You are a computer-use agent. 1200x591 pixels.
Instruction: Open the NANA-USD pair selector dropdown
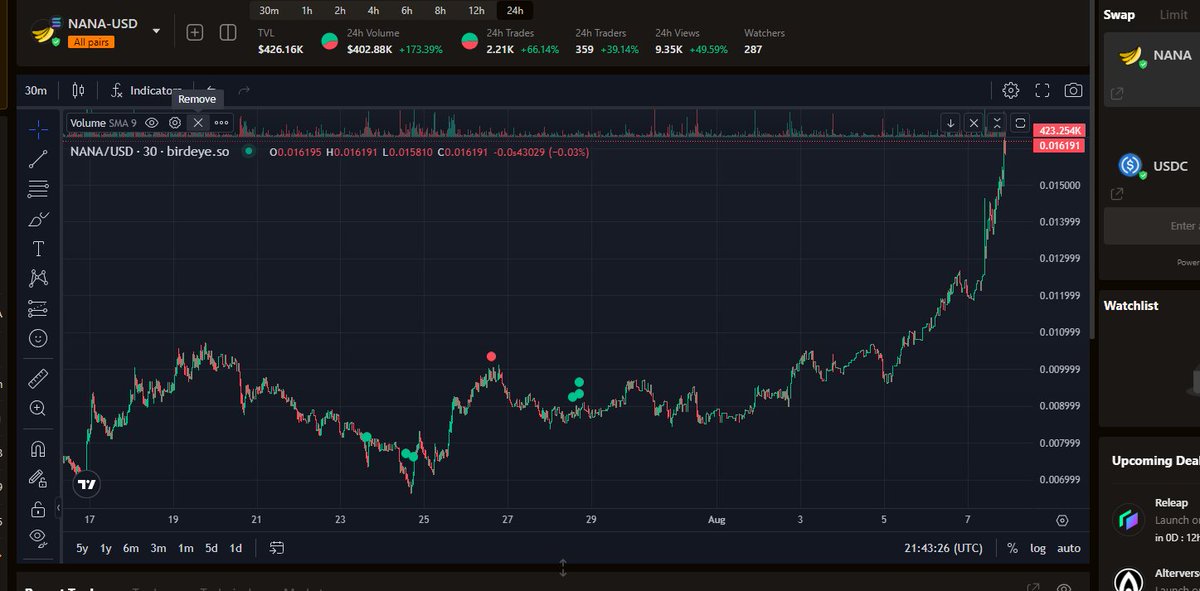156,30
